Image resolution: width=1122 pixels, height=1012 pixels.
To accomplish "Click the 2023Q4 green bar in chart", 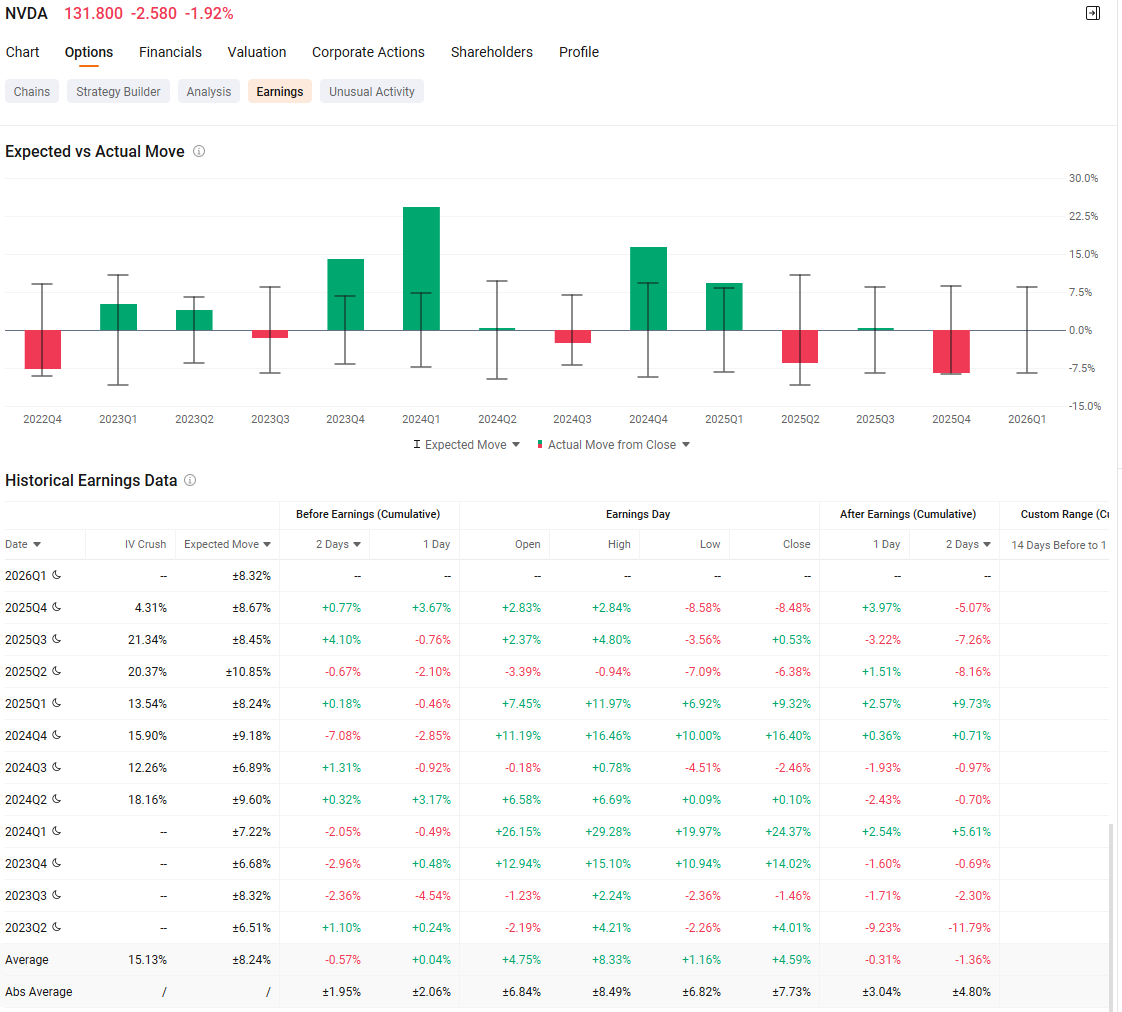I will pyautogui.click(x=346, y=295).
